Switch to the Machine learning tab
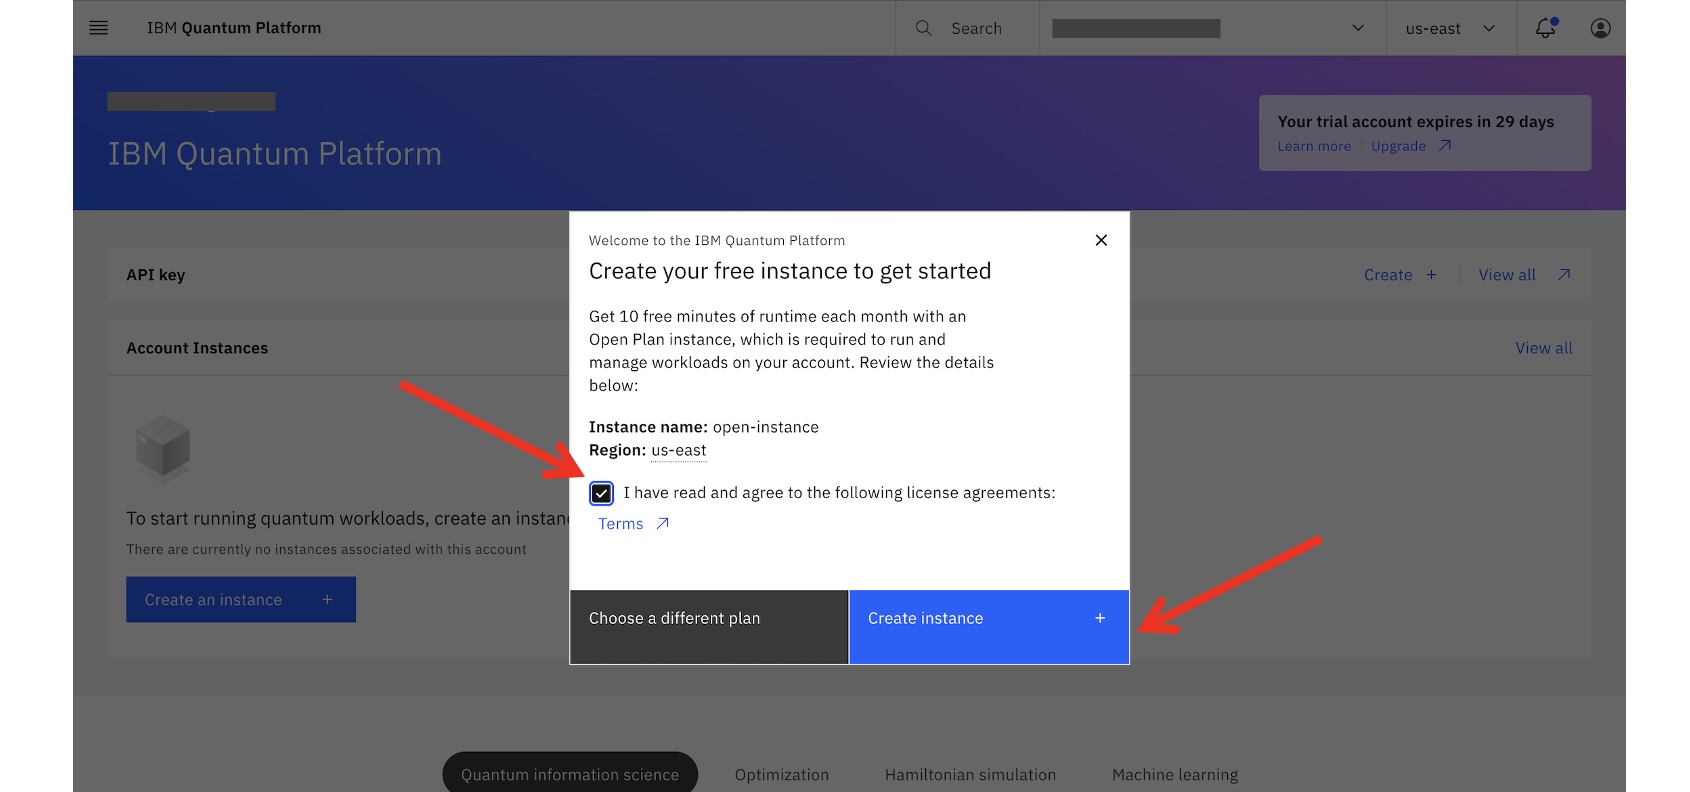The width and height of the screenshot is (1690, 792). [x=1175, y=774]
